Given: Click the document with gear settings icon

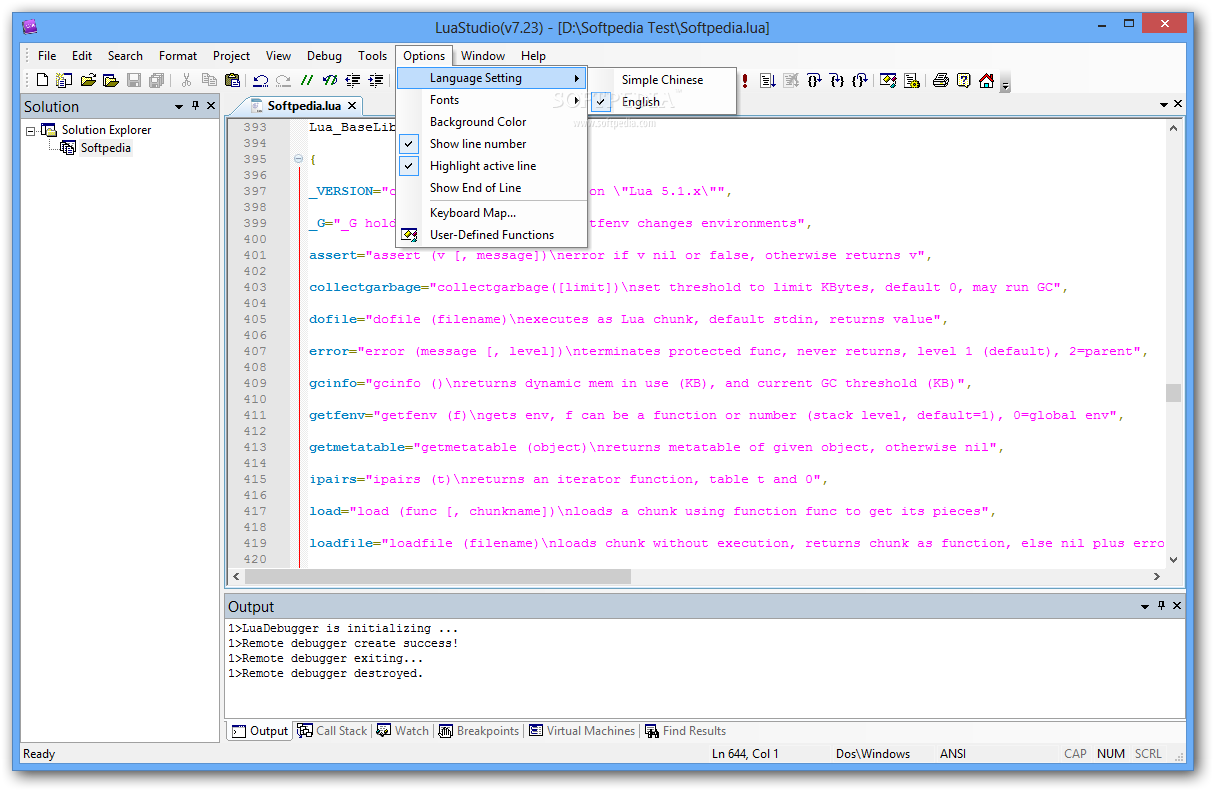Looking at the screenshot, I should [911, 80].
